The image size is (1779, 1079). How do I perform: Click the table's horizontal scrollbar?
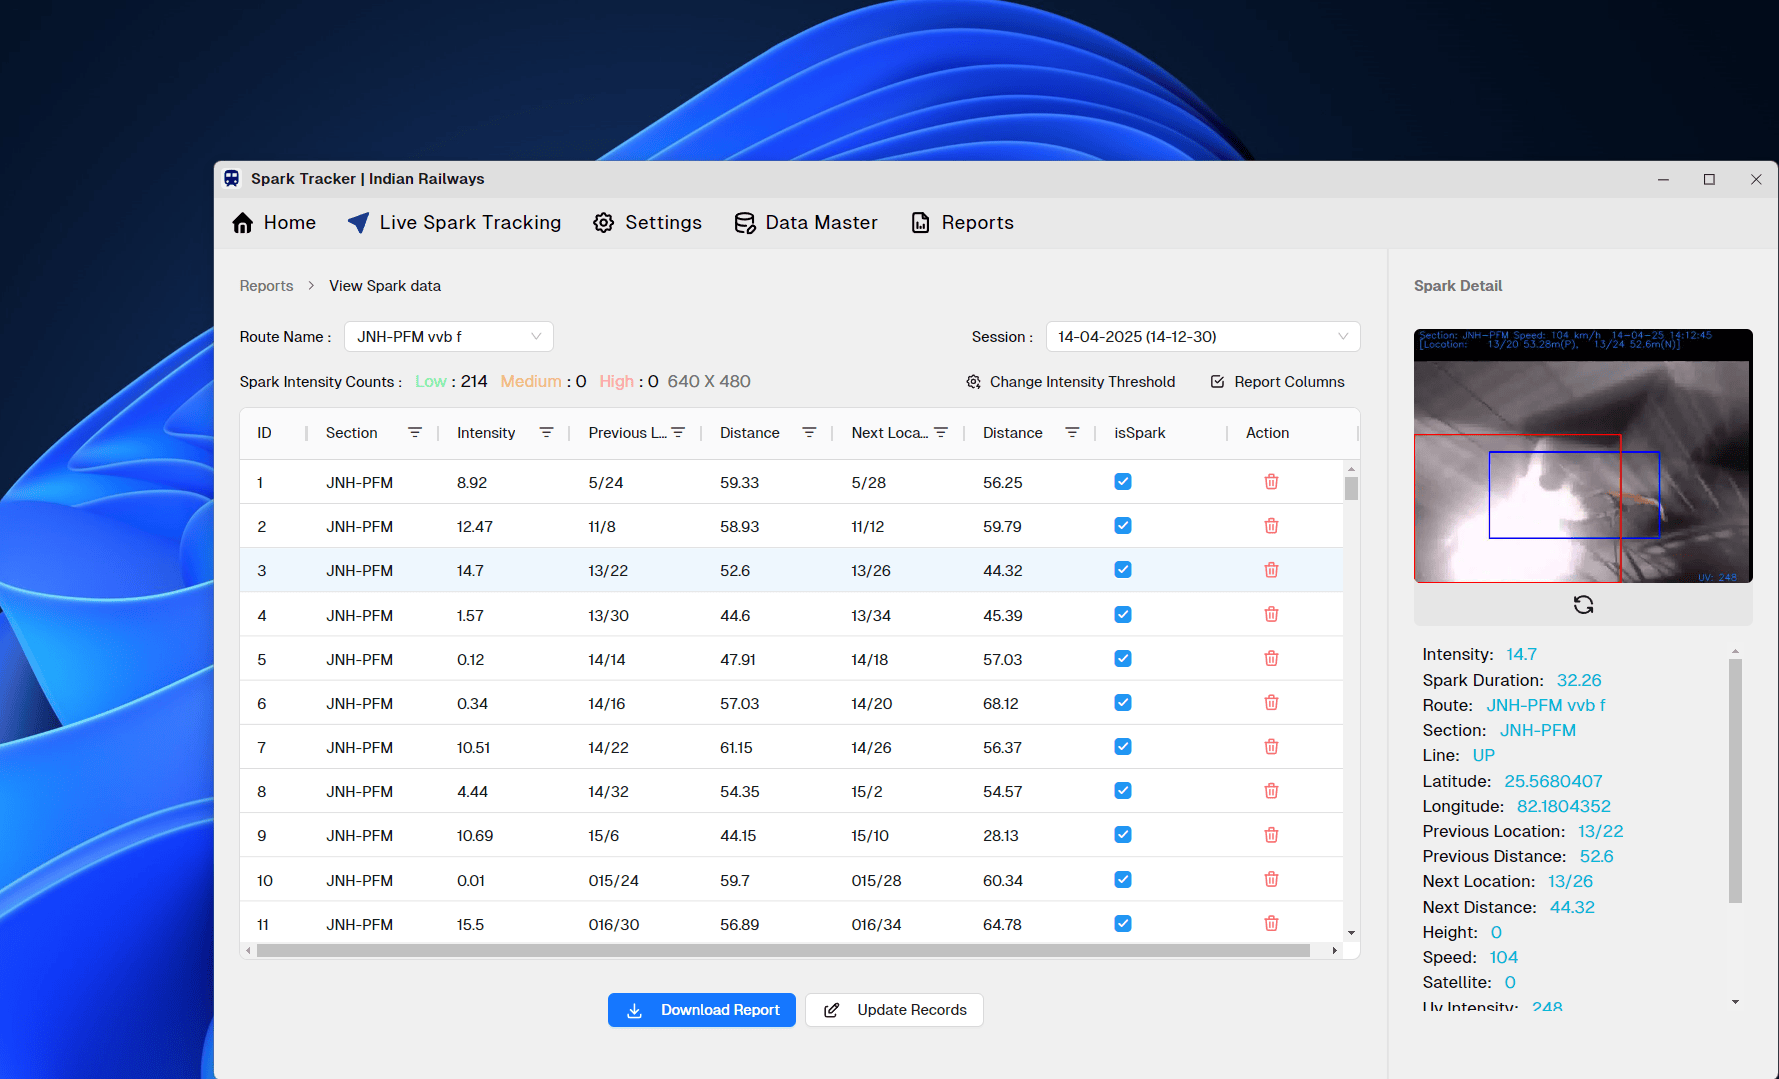tap(783, 951)
